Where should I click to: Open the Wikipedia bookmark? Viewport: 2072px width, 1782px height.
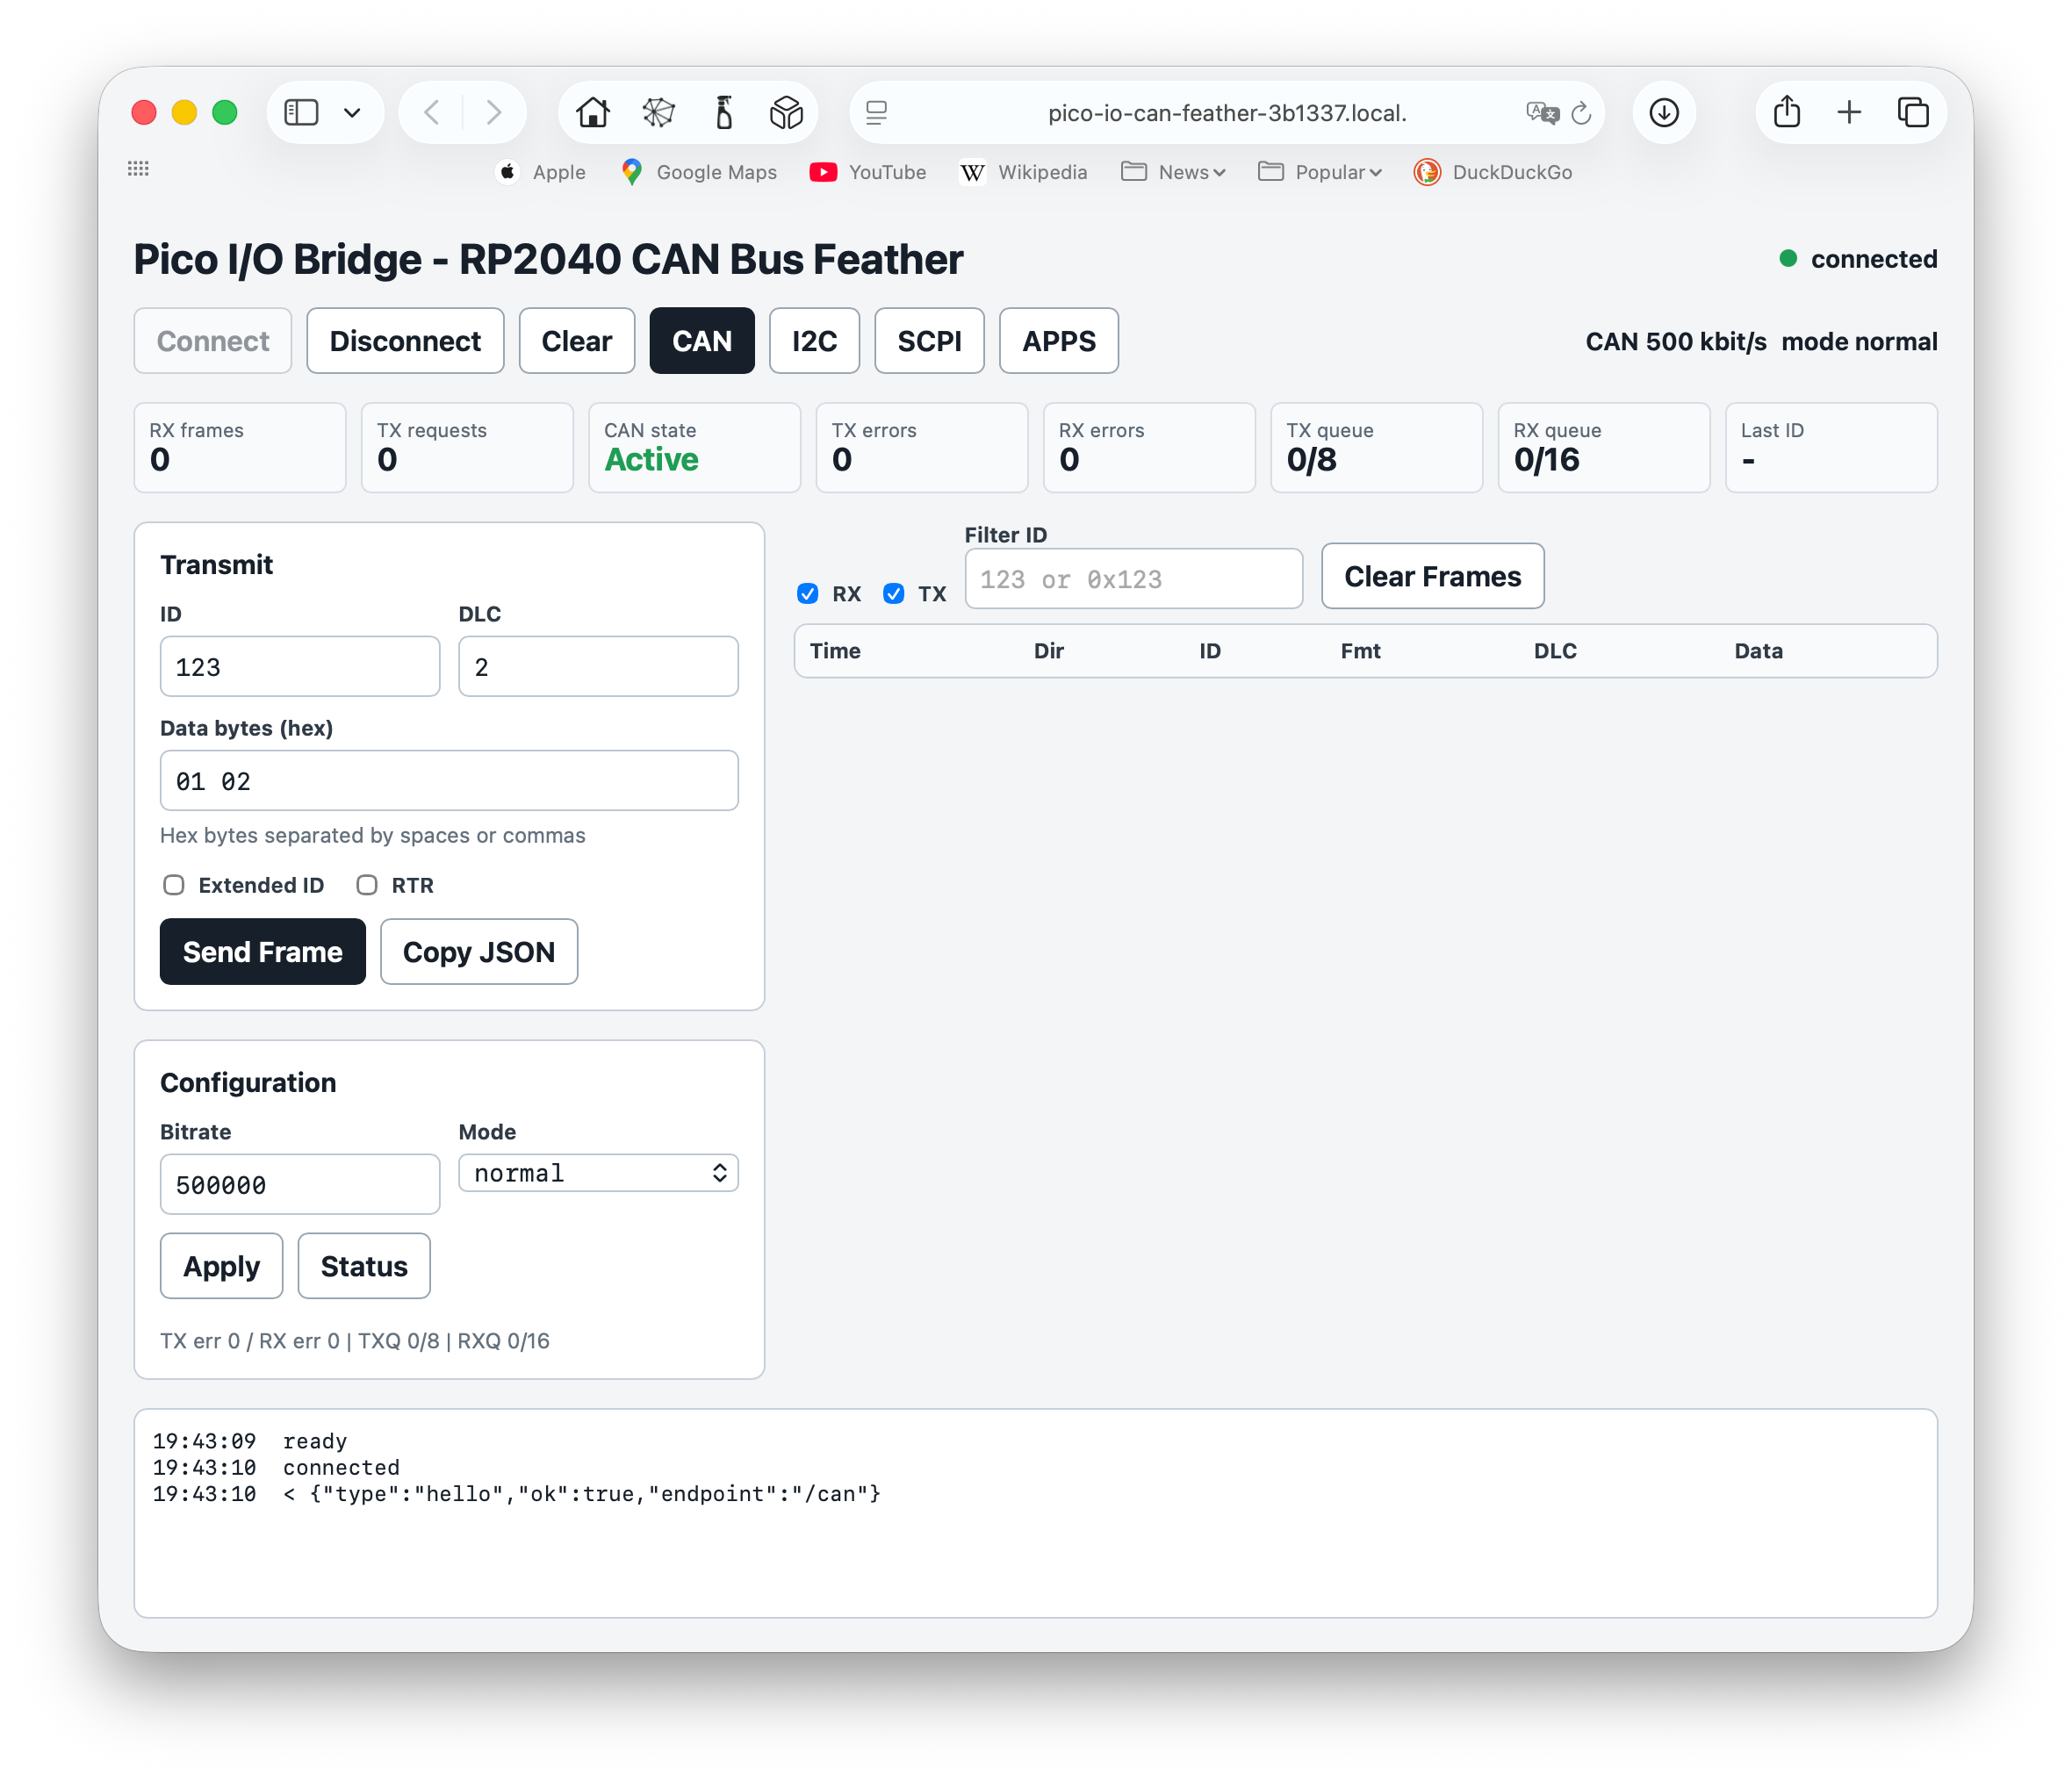coord(1024,172)
